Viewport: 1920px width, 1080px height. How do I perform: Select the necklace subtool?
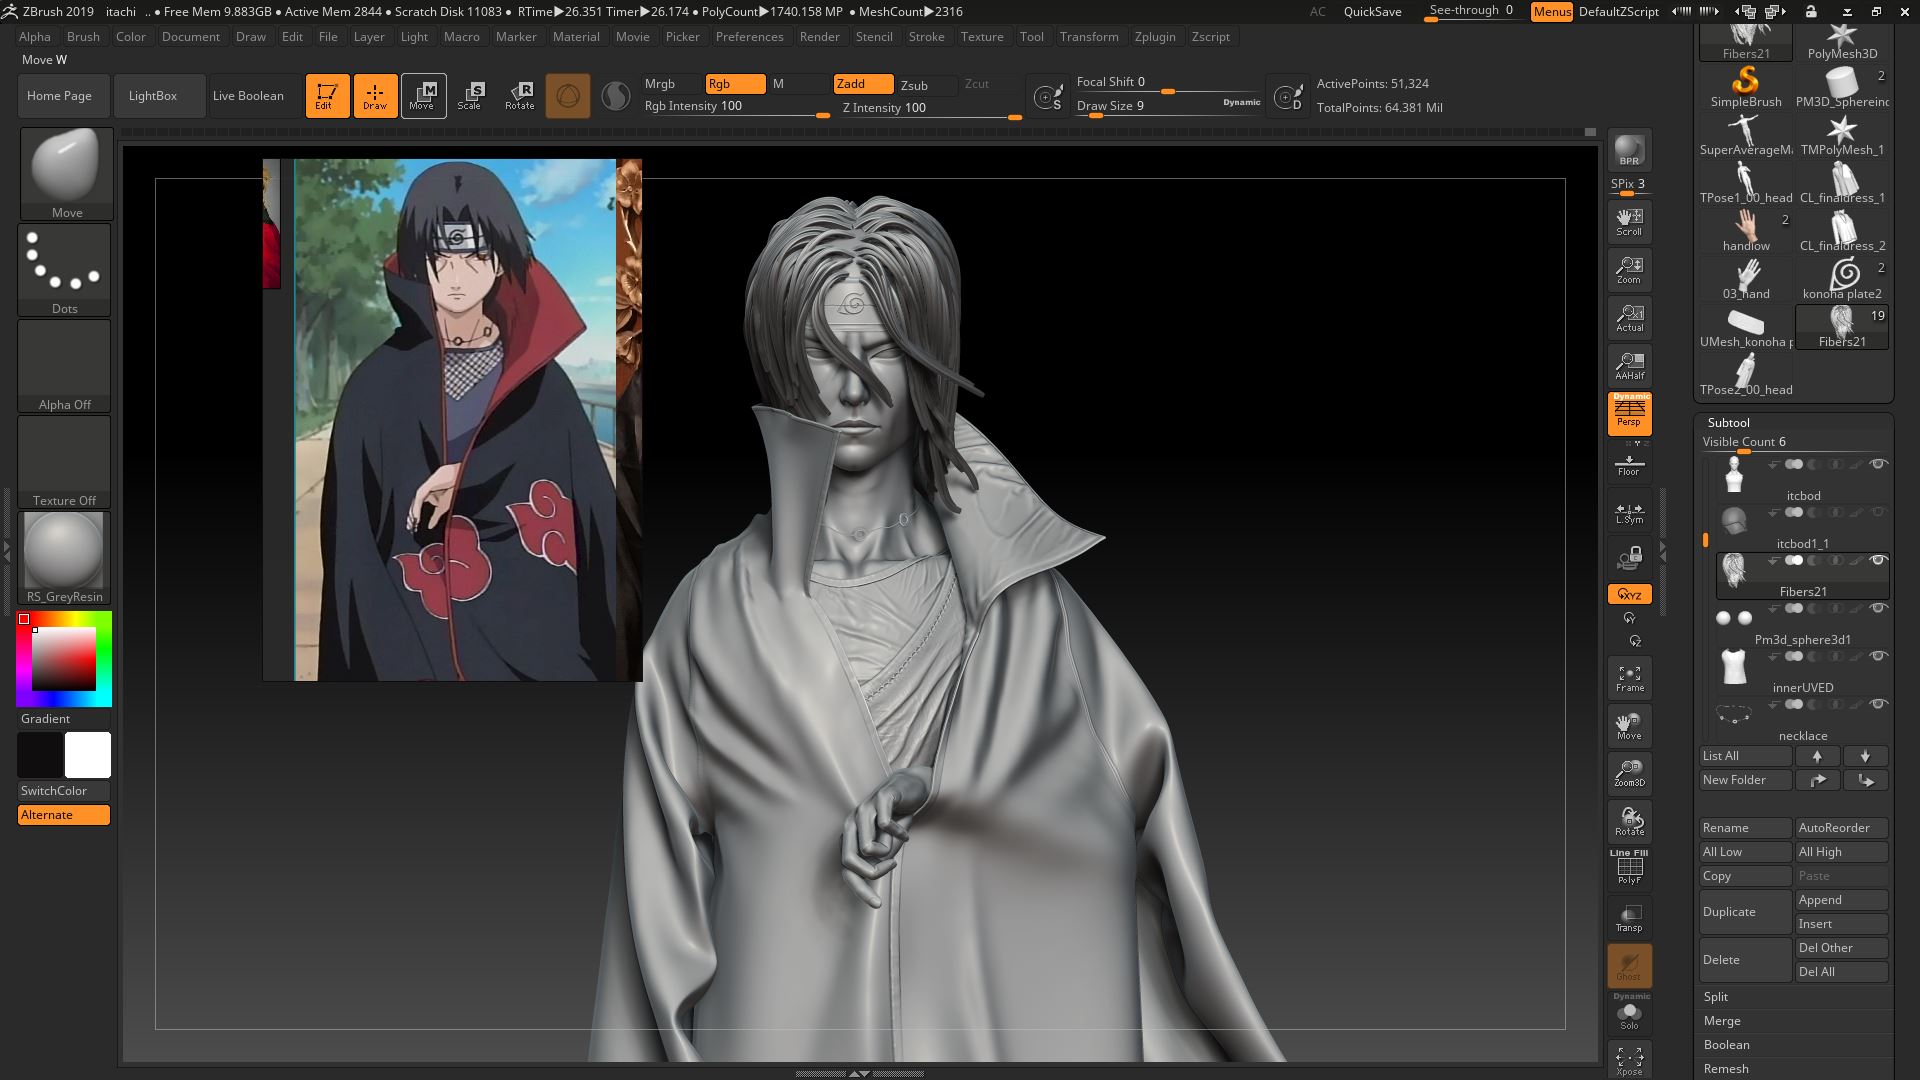[x=1803, y=722]
